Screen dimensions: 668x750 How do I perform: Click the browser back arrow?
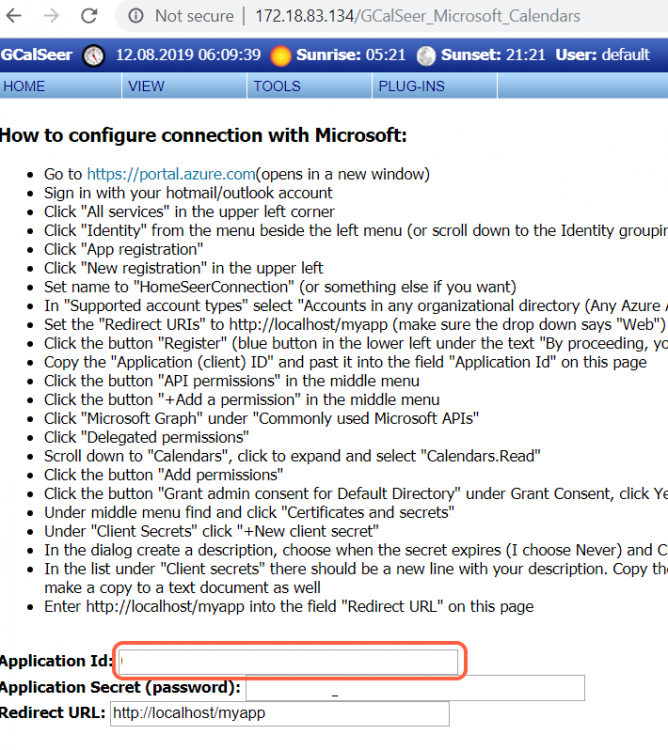coord(13,16)
